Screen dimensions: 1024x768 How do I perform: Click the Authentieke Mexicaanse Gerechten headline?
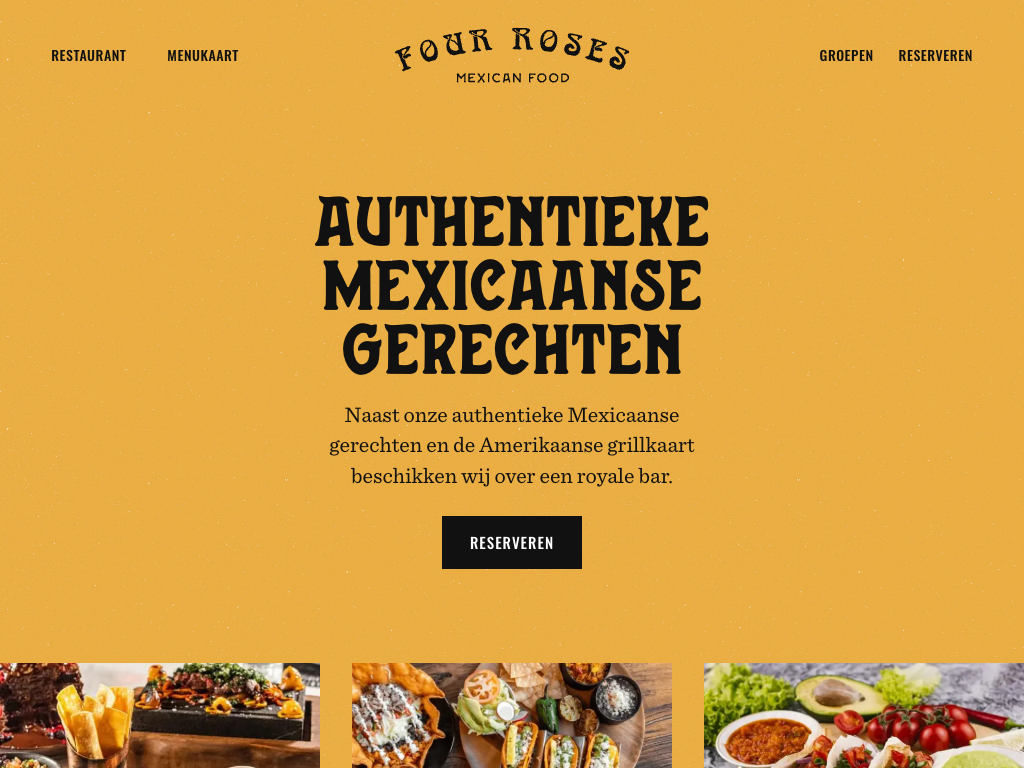click(x=512, y=285)
